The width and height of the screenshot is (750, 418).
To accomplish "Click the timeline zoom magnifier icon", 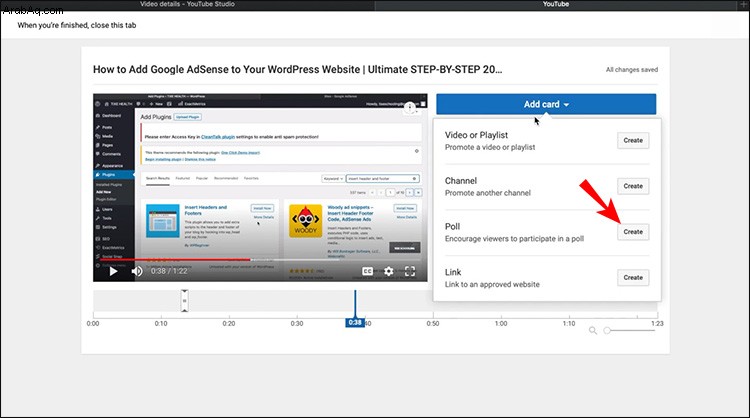I will point(593,330).
